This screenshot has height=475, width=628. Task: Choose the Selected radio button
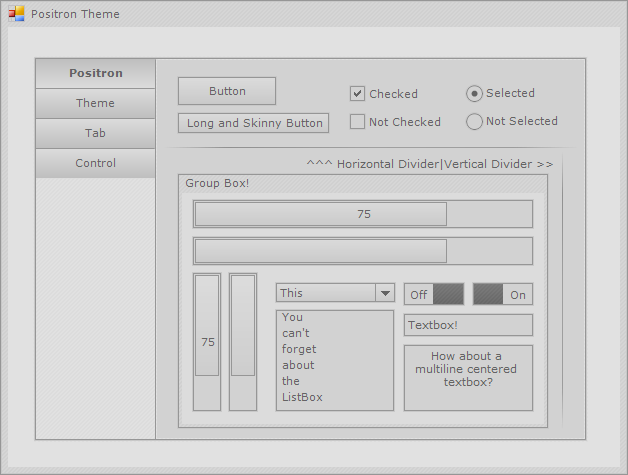pos(474,93)
